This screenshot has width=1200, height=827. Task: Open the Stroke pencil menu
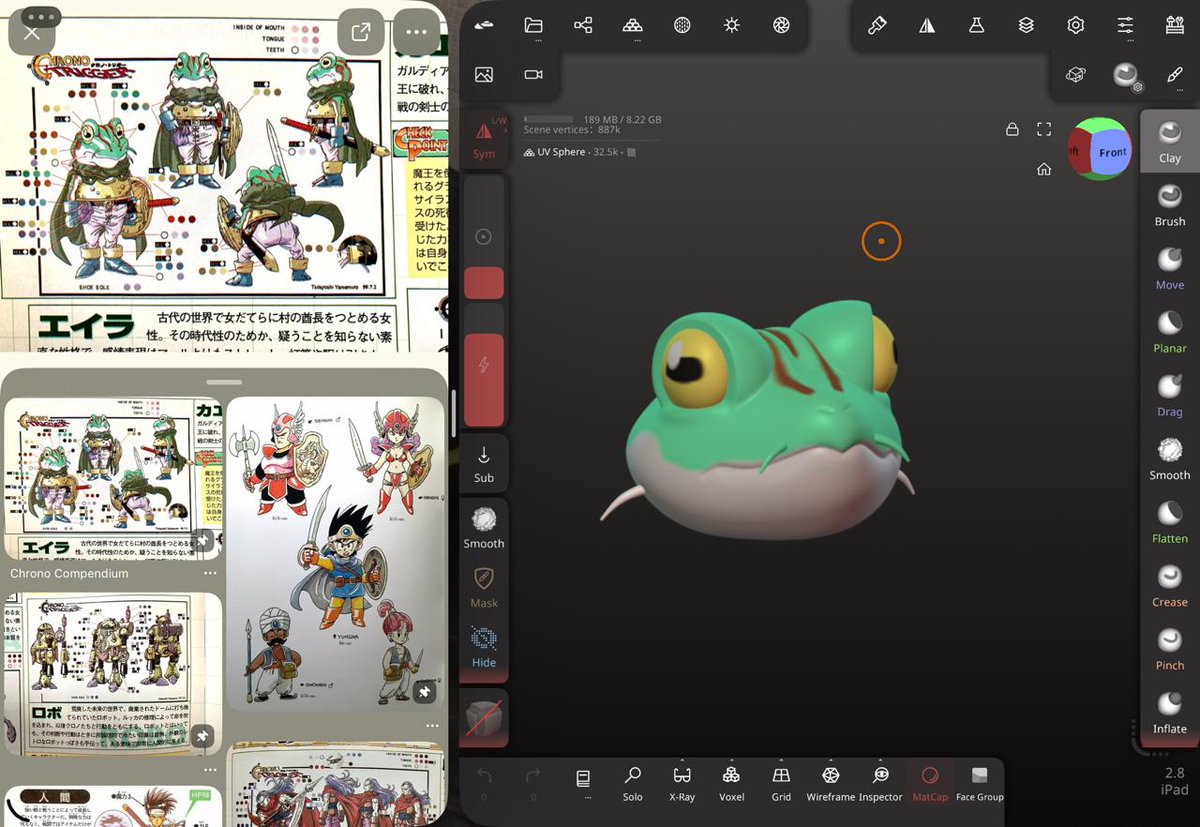1175,74
